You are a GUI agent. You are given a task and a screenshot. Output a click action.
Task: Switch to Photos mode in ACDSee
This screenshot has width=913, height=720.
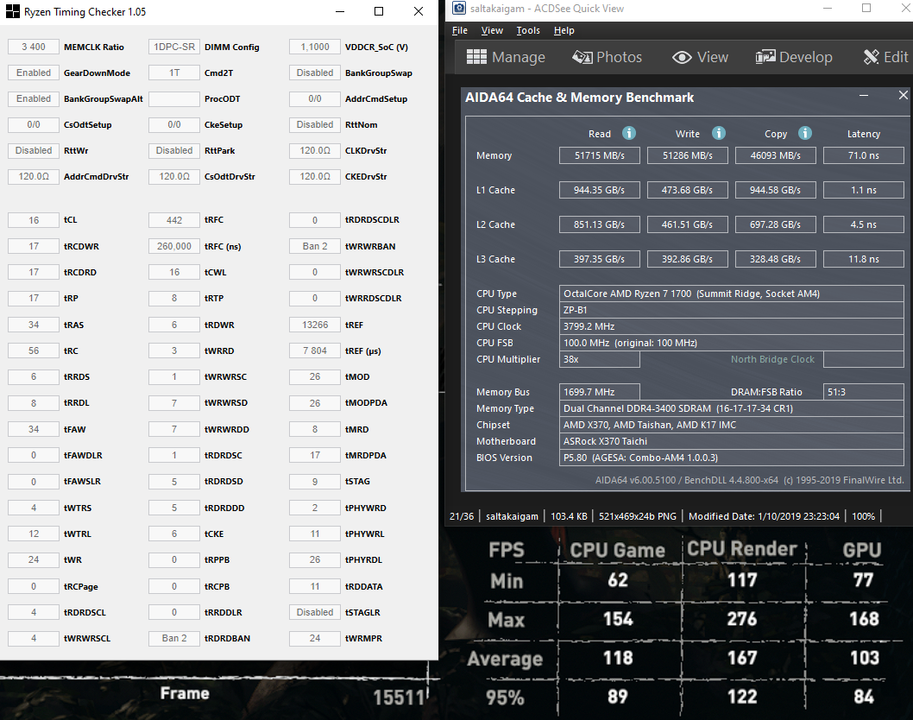(607, 57)
